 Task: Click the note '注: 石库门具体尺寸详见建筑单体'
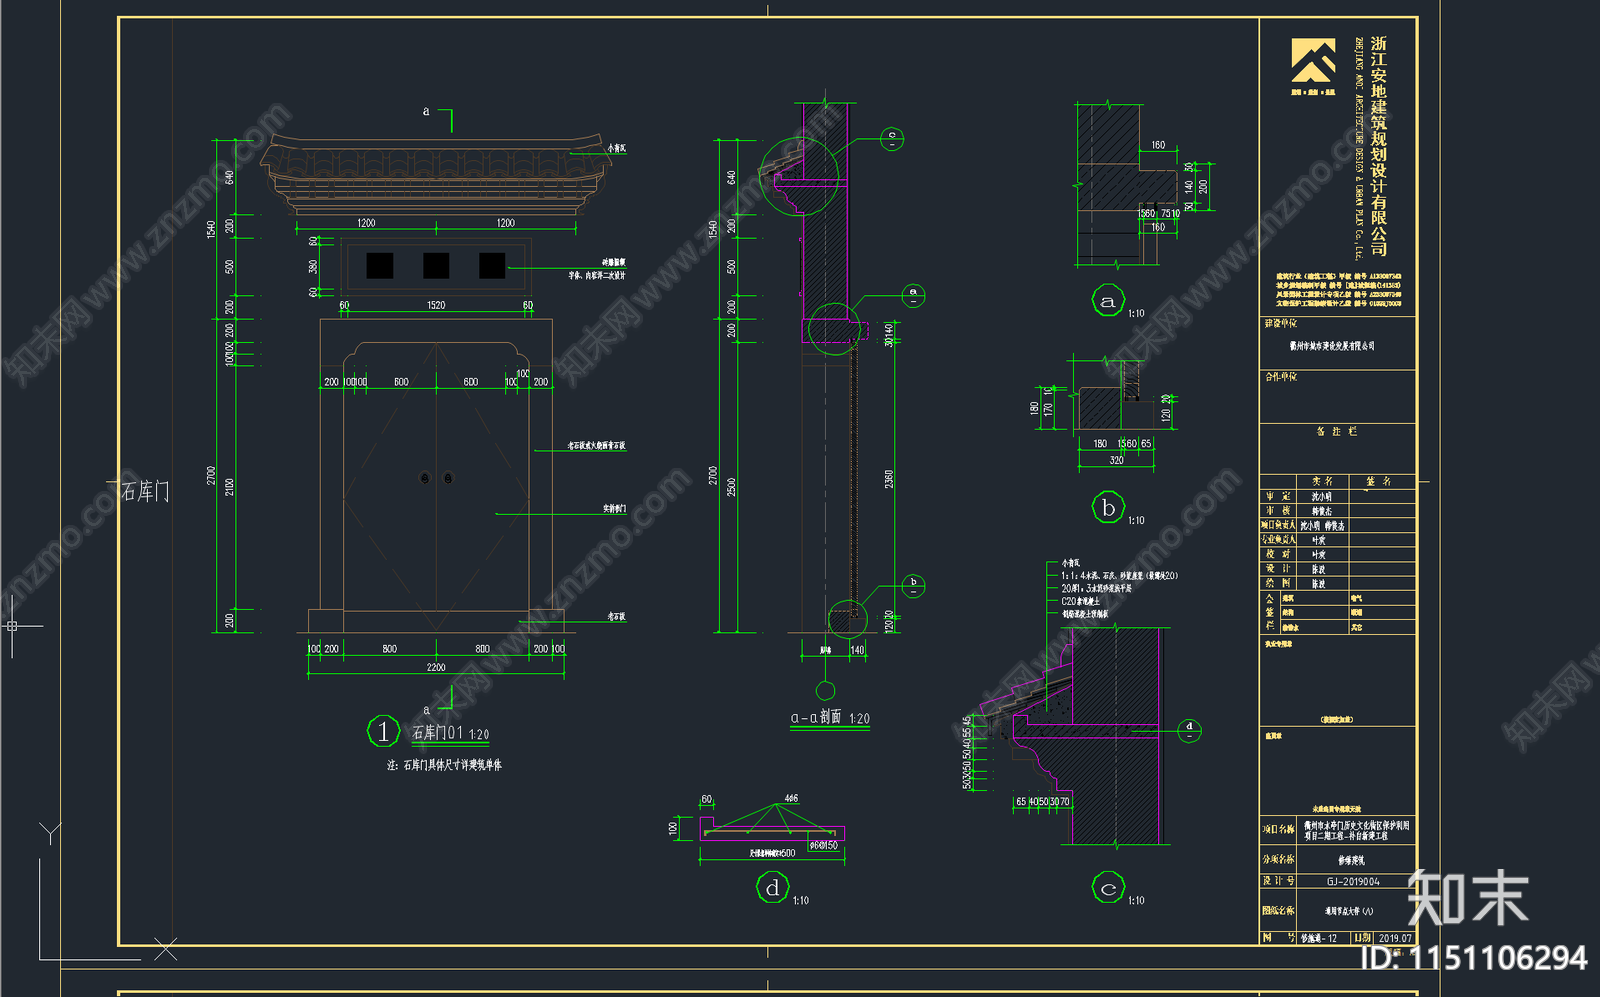444,765
